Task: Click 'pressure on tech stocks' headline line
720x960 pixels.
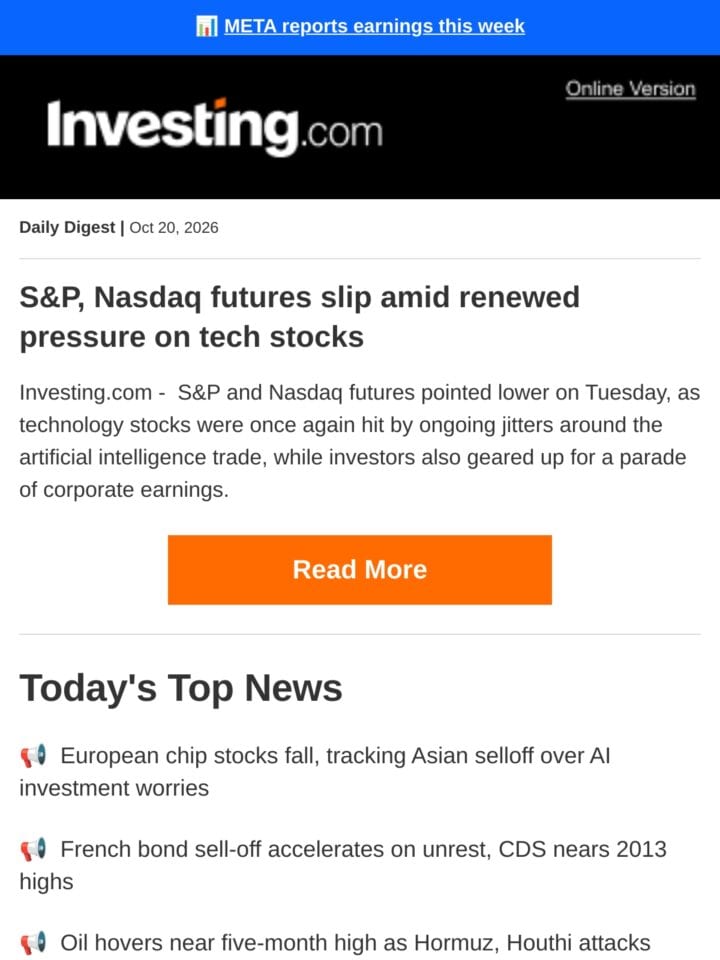Action: pos(192,337)
